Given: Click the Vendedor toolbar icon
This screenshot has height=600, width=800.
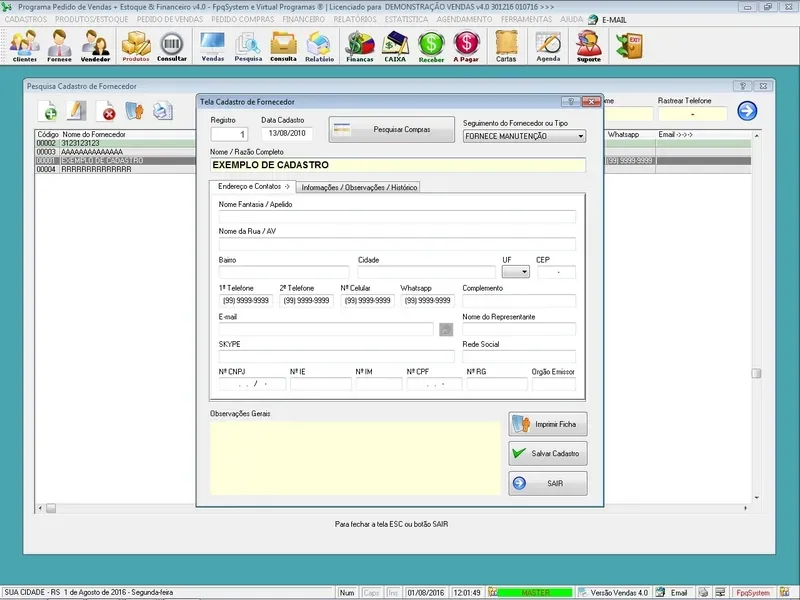Looking at the screenshot, I should (x=95, y=46).
